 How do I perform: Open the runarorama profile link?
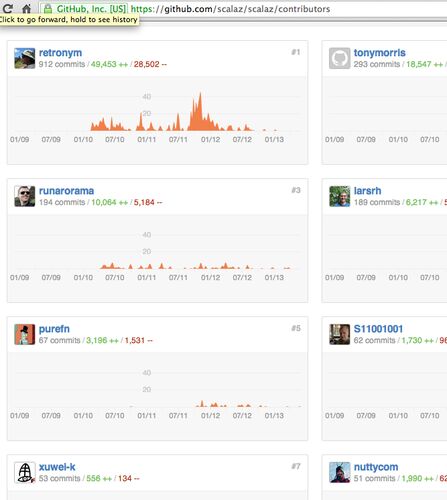66,191
